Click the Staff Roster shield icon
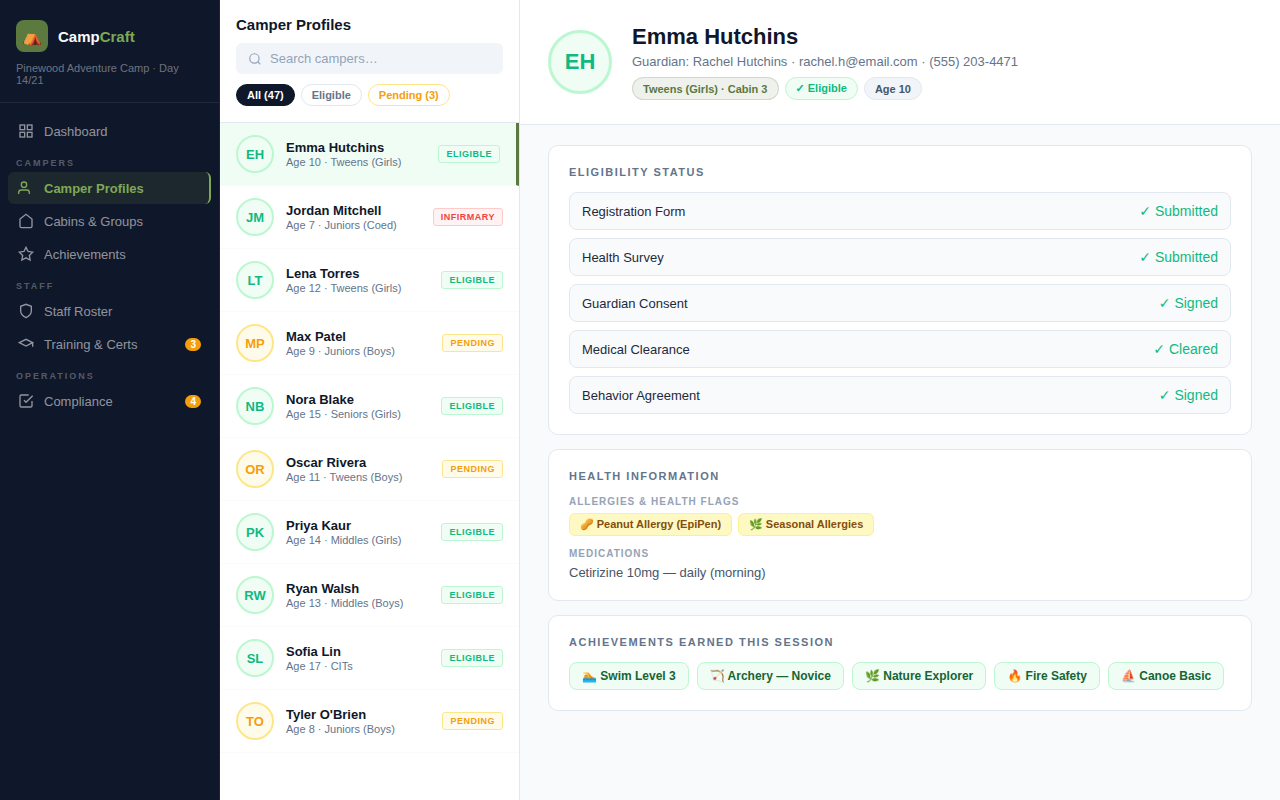 point(26,311)
